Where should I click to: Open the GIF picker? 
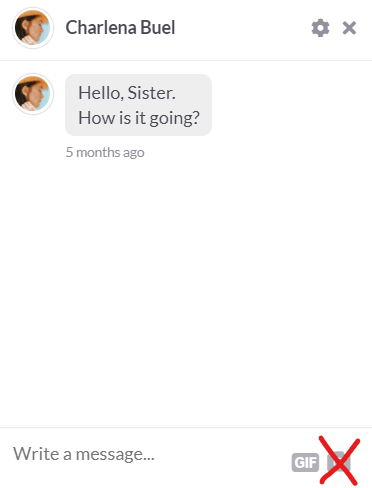pyautogui.click(x=305, y=462)
